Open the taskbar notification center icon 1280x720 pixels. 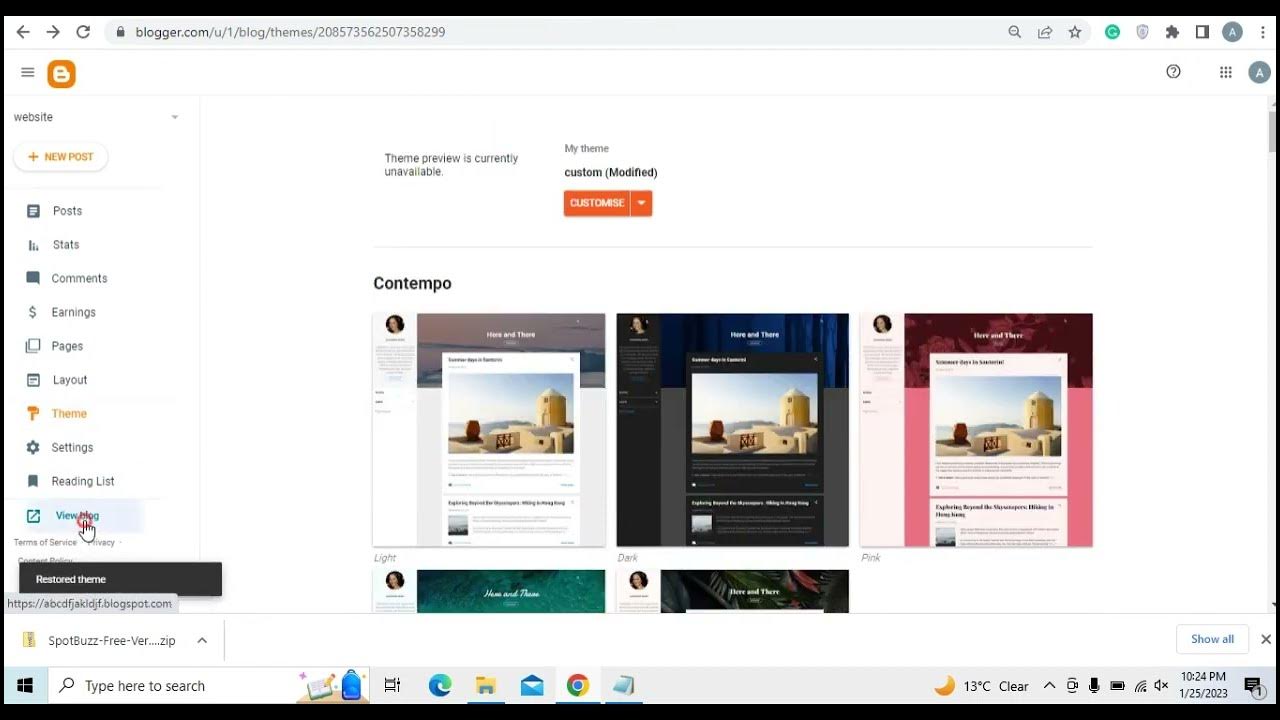1253,686
